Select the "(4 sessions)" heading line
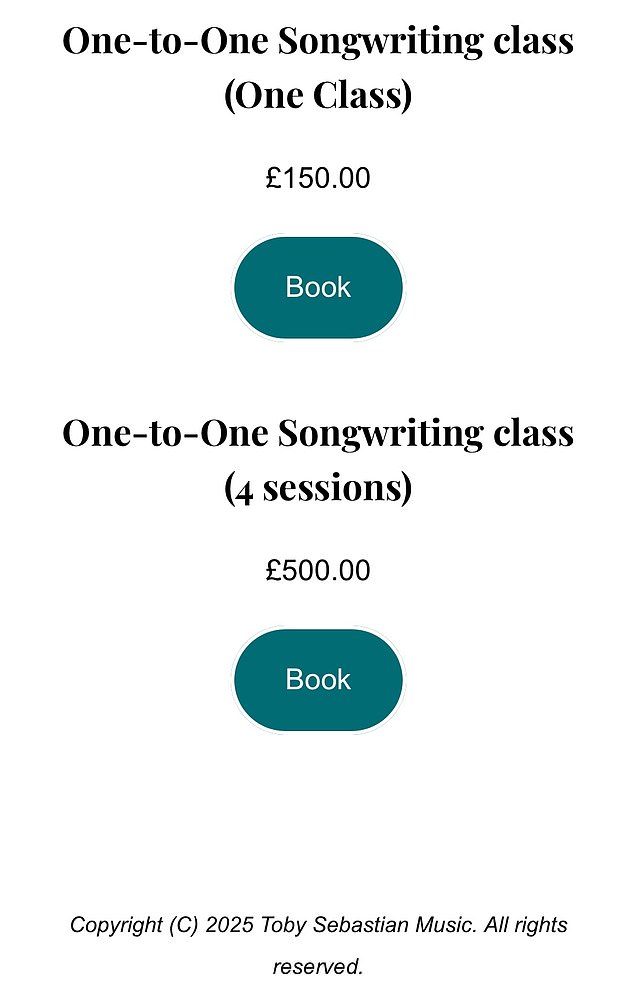This screenshot has height=983, width=634. tap(318, 488)
